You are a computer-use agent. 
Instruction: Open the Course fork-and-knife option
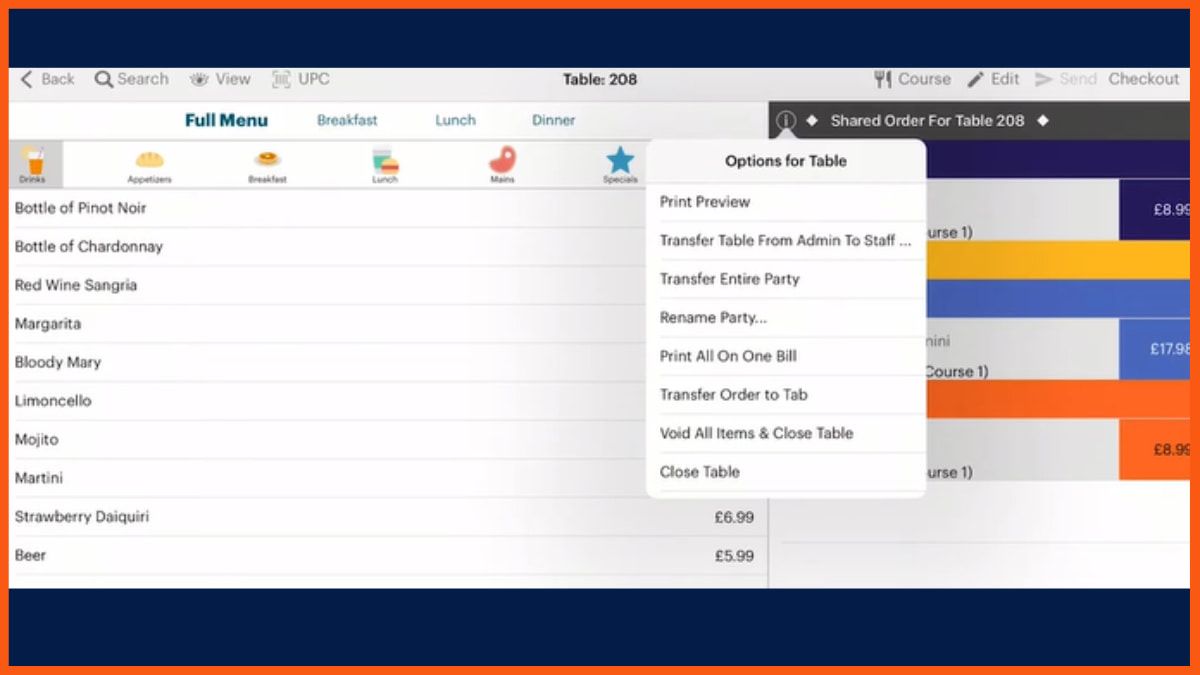pos(912,79)
